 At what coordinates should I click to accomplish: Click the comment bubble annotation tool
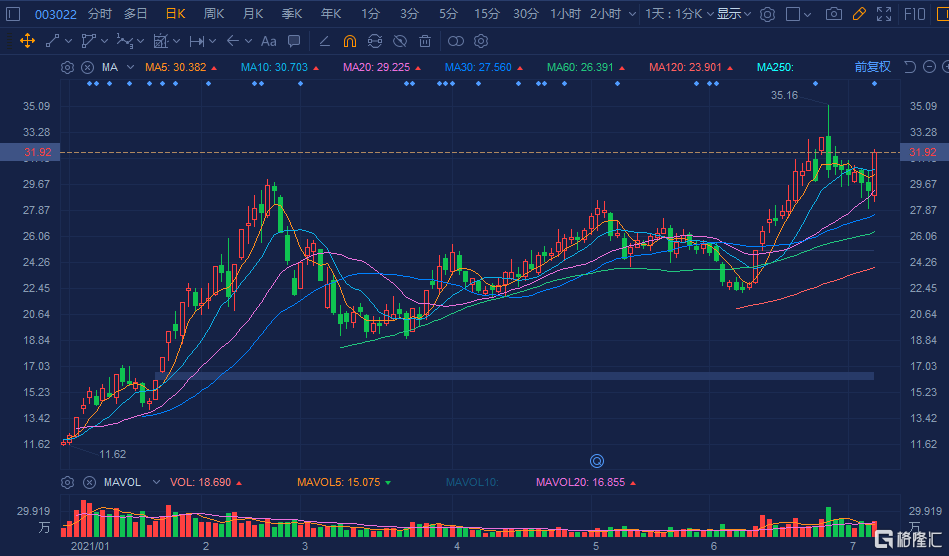click(293, 41)
